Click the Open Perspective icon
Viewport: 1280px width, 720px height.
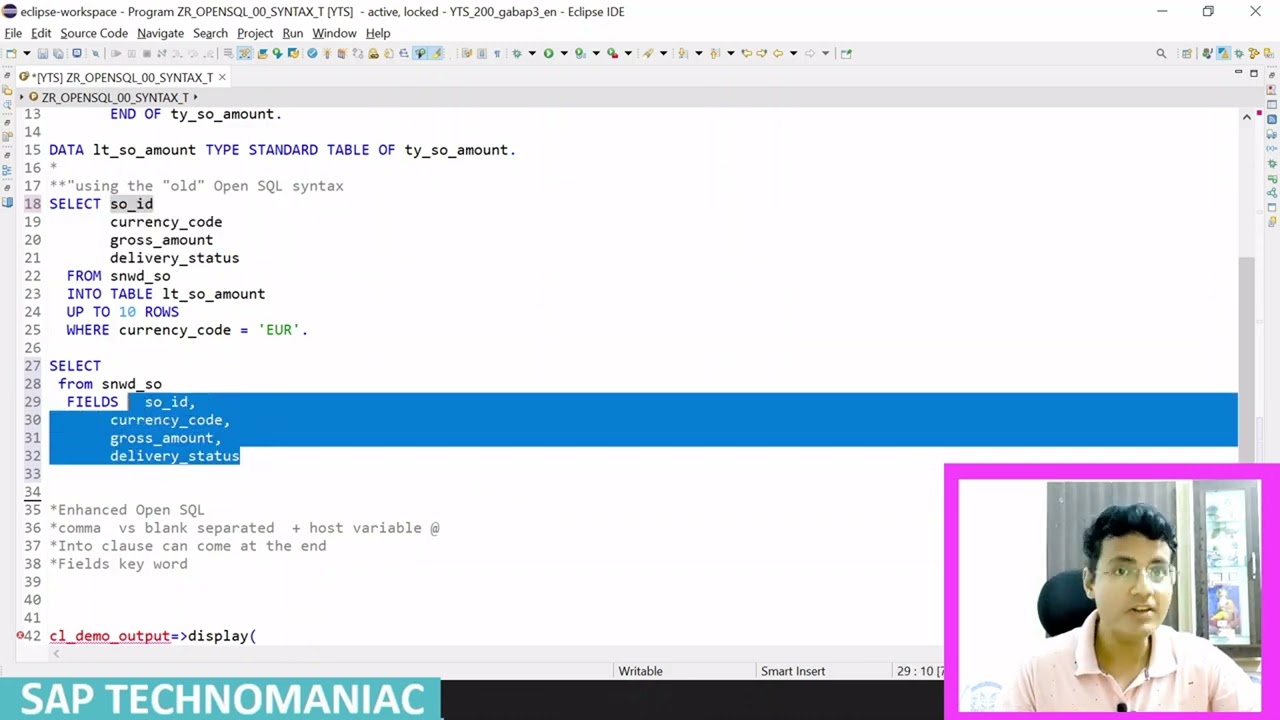click(x=1186, y=53)
